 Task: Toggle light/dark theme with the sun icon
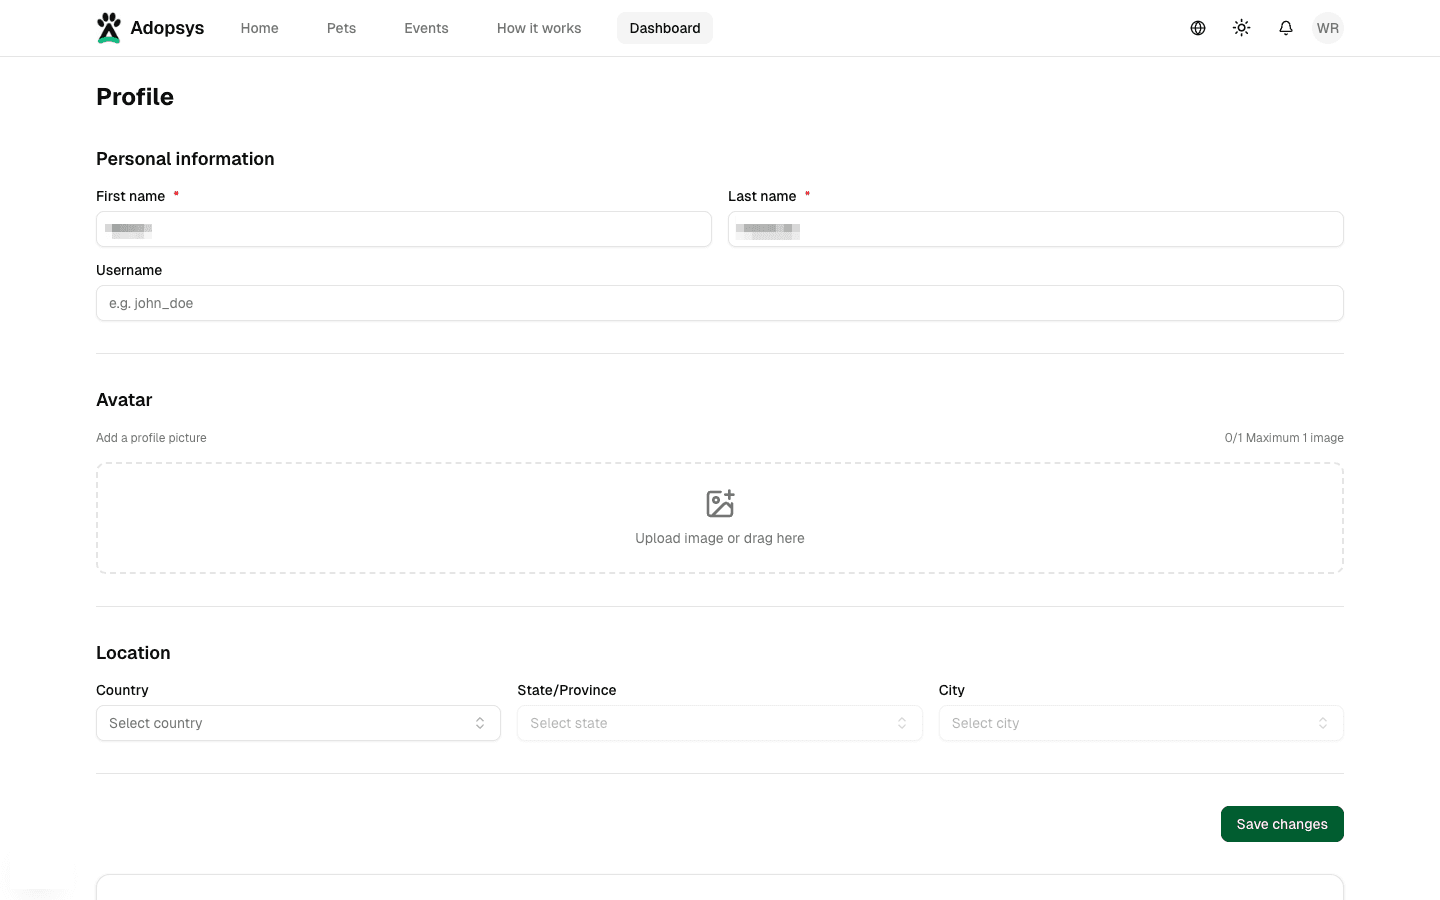1241,28
